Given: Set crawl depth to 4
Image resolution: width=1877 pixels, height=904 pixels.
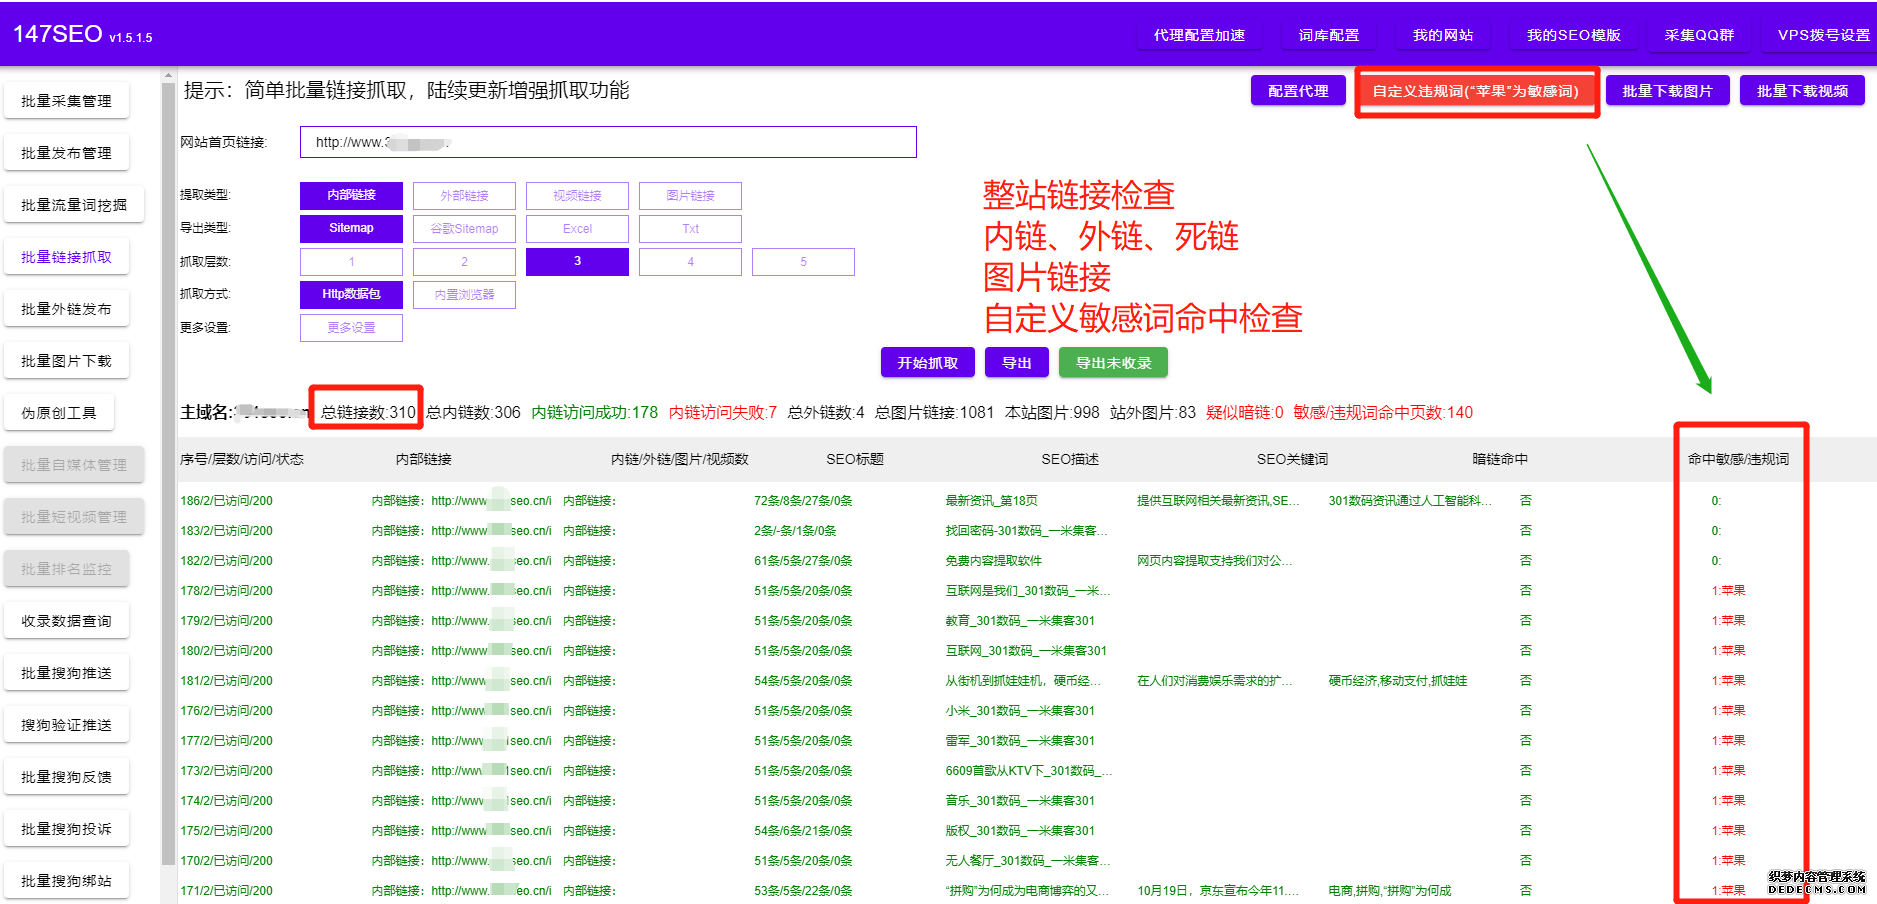Looking at the screenshot, I should point(690,261).
